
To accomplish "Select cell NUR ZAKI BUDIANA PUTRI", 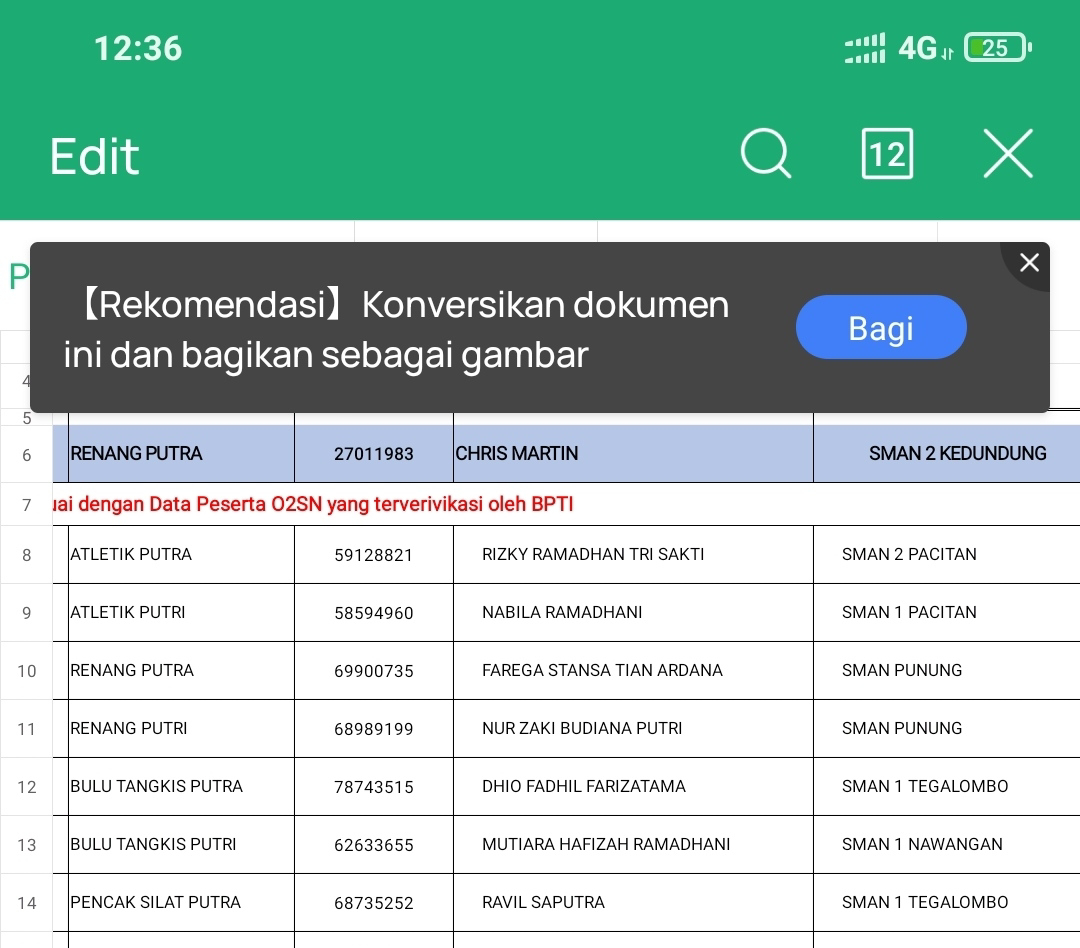I will pos(633,728).
